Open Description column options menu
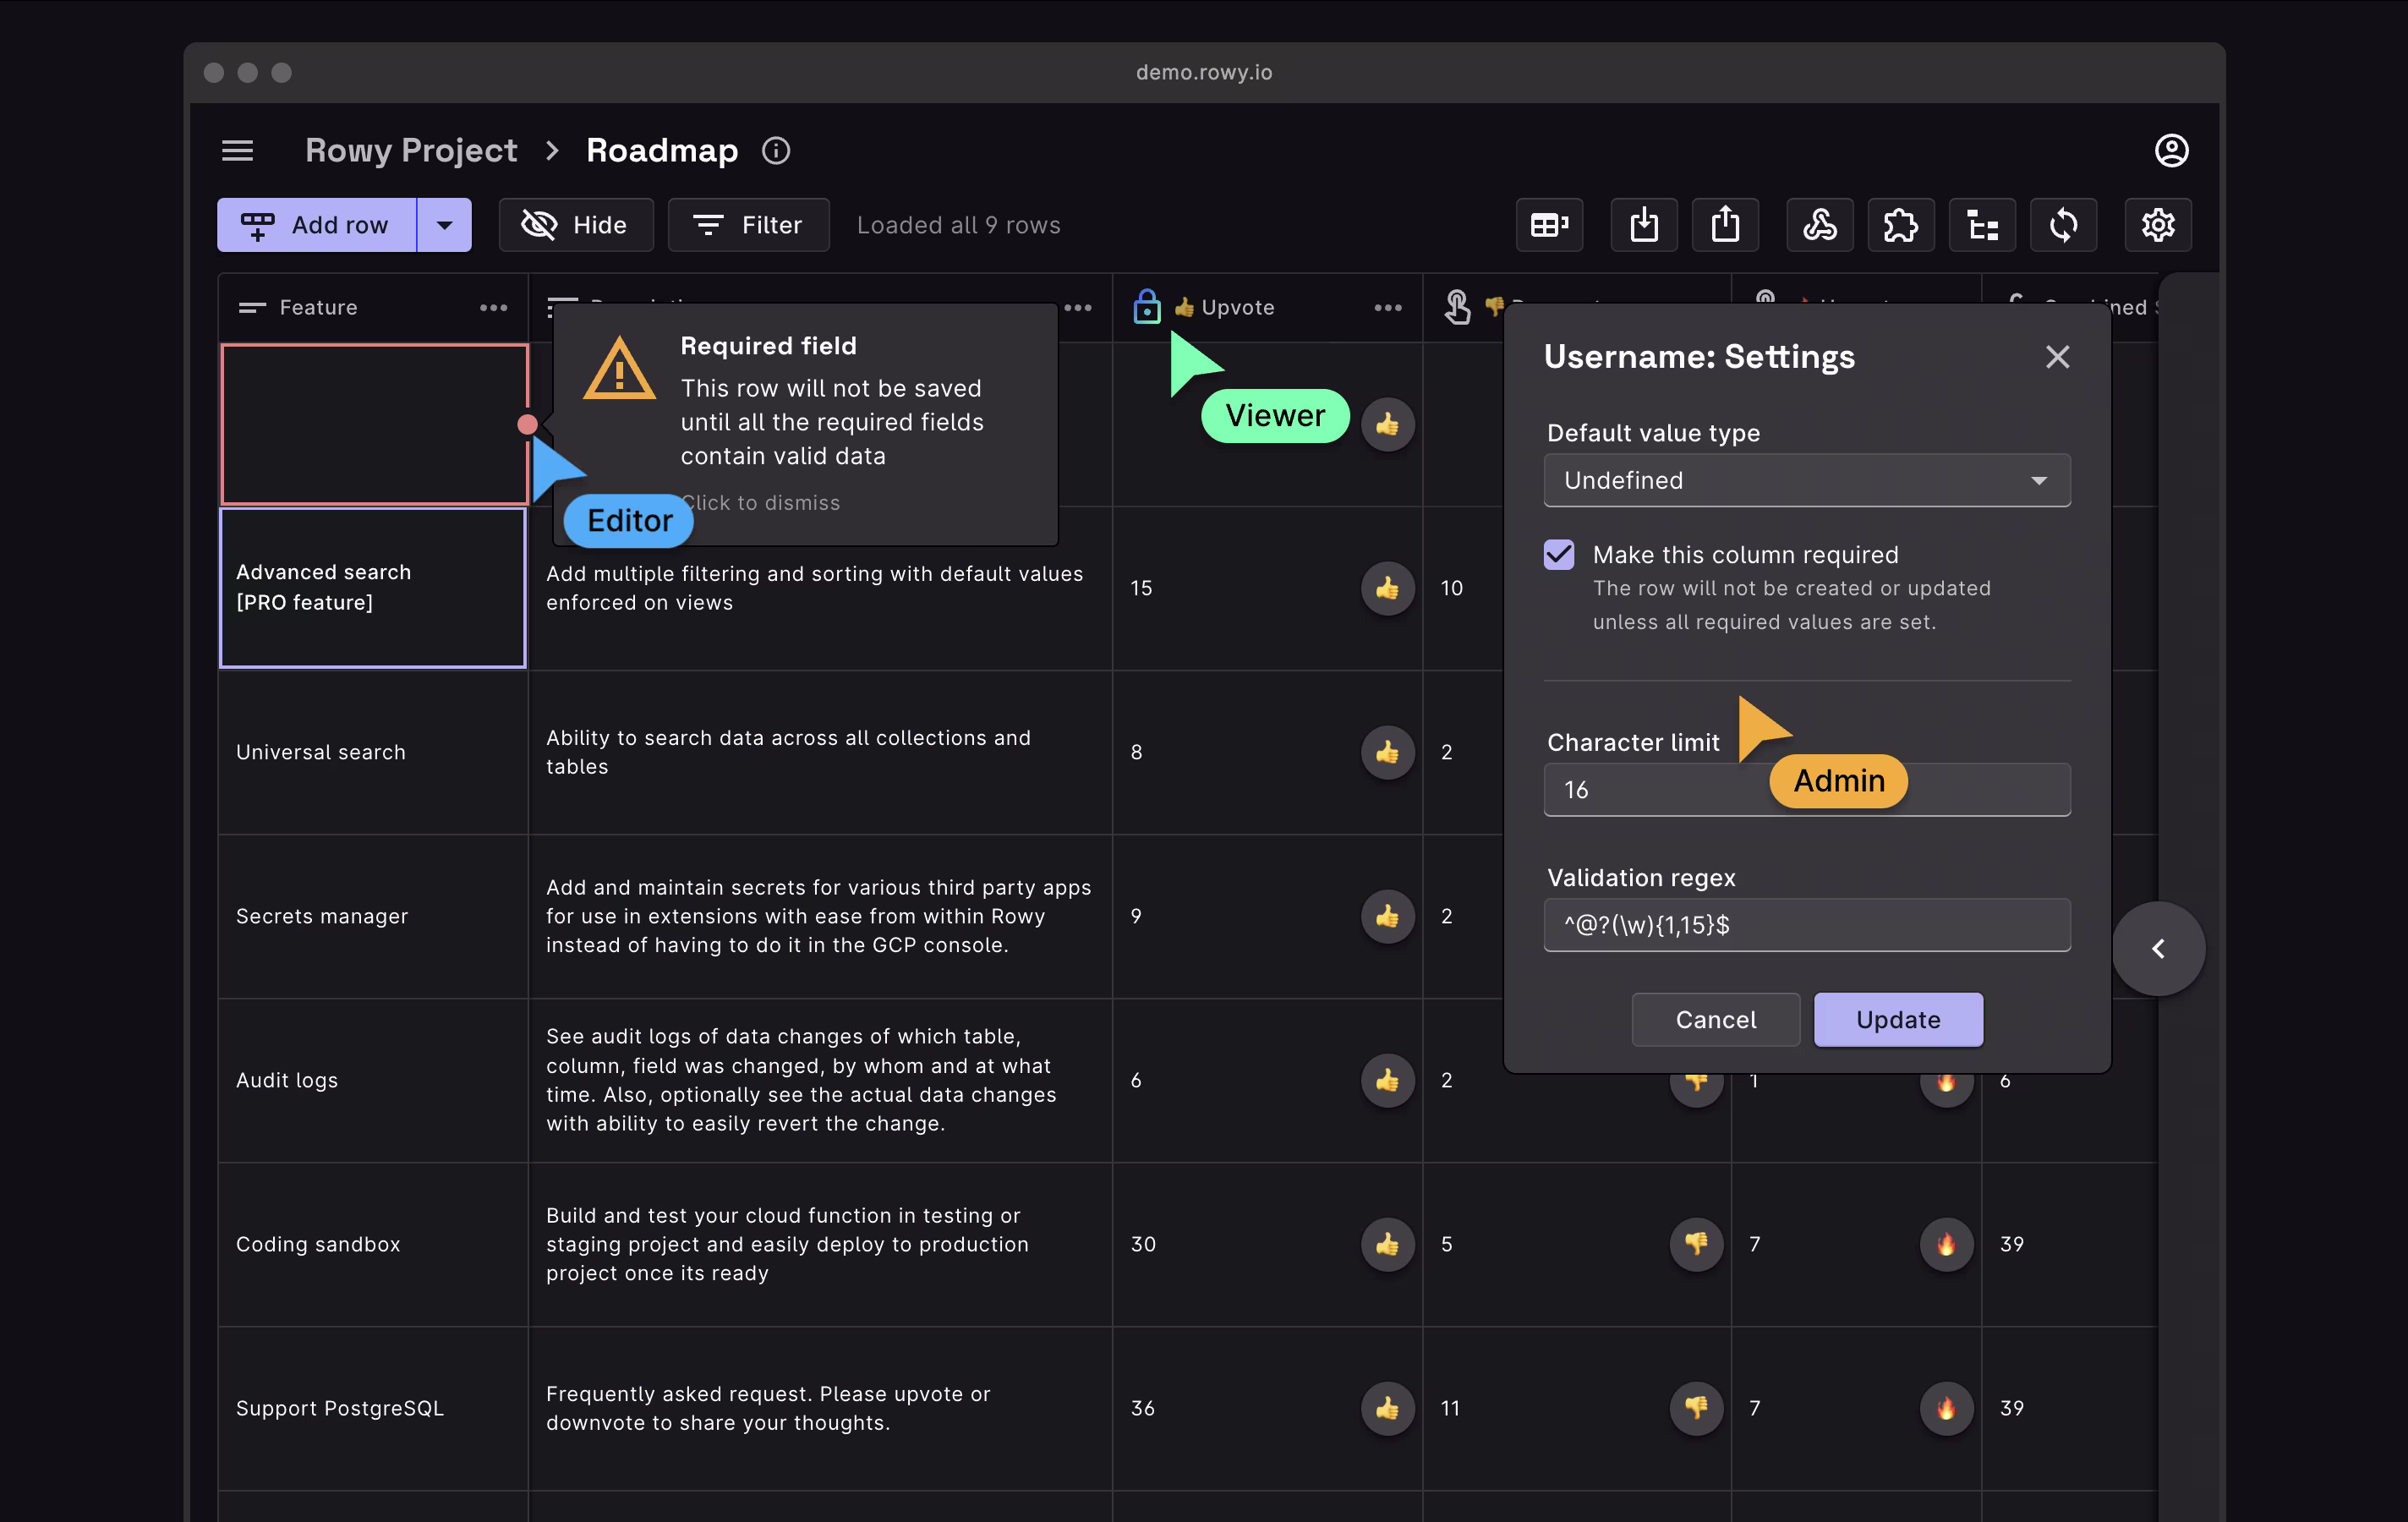 [x=1078, y=308]
